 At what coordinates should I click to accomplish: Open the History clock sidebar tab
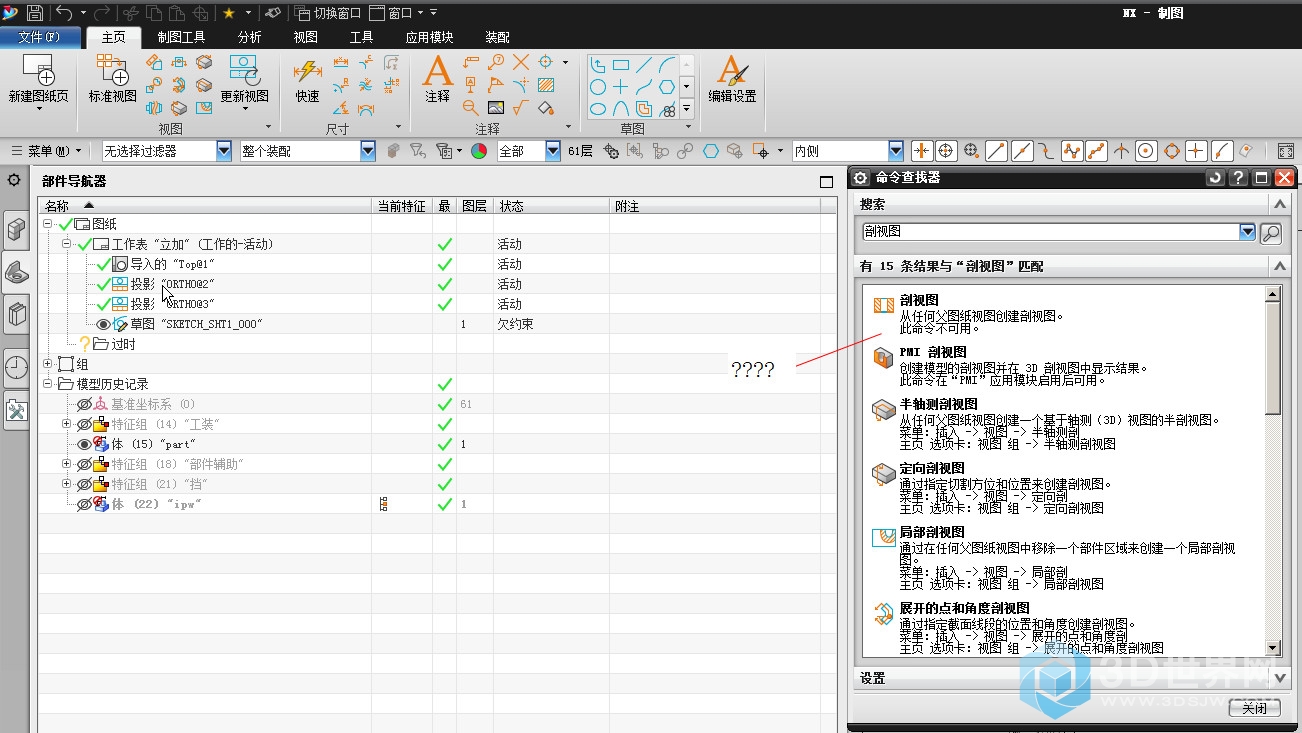click(17, 366)
